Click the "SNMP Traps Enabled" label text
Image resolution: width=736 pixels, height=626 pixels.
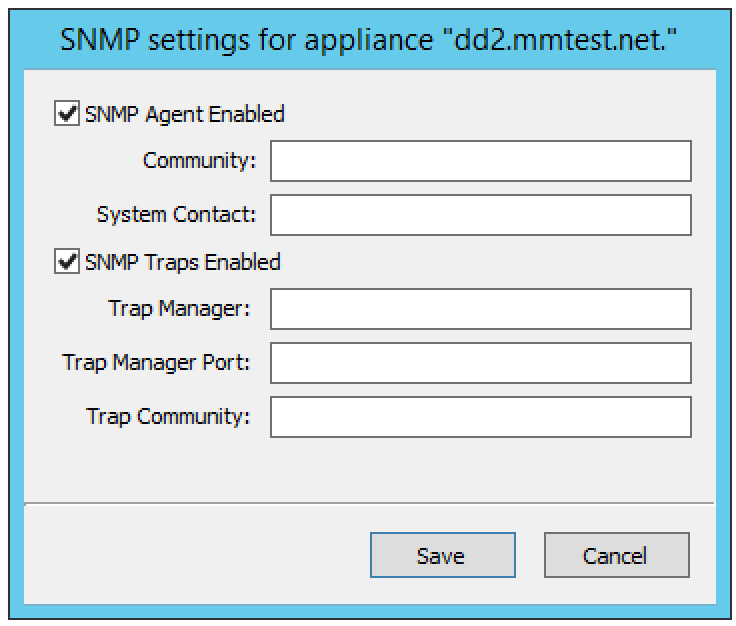pyautogui.click(x=183, y=262)
